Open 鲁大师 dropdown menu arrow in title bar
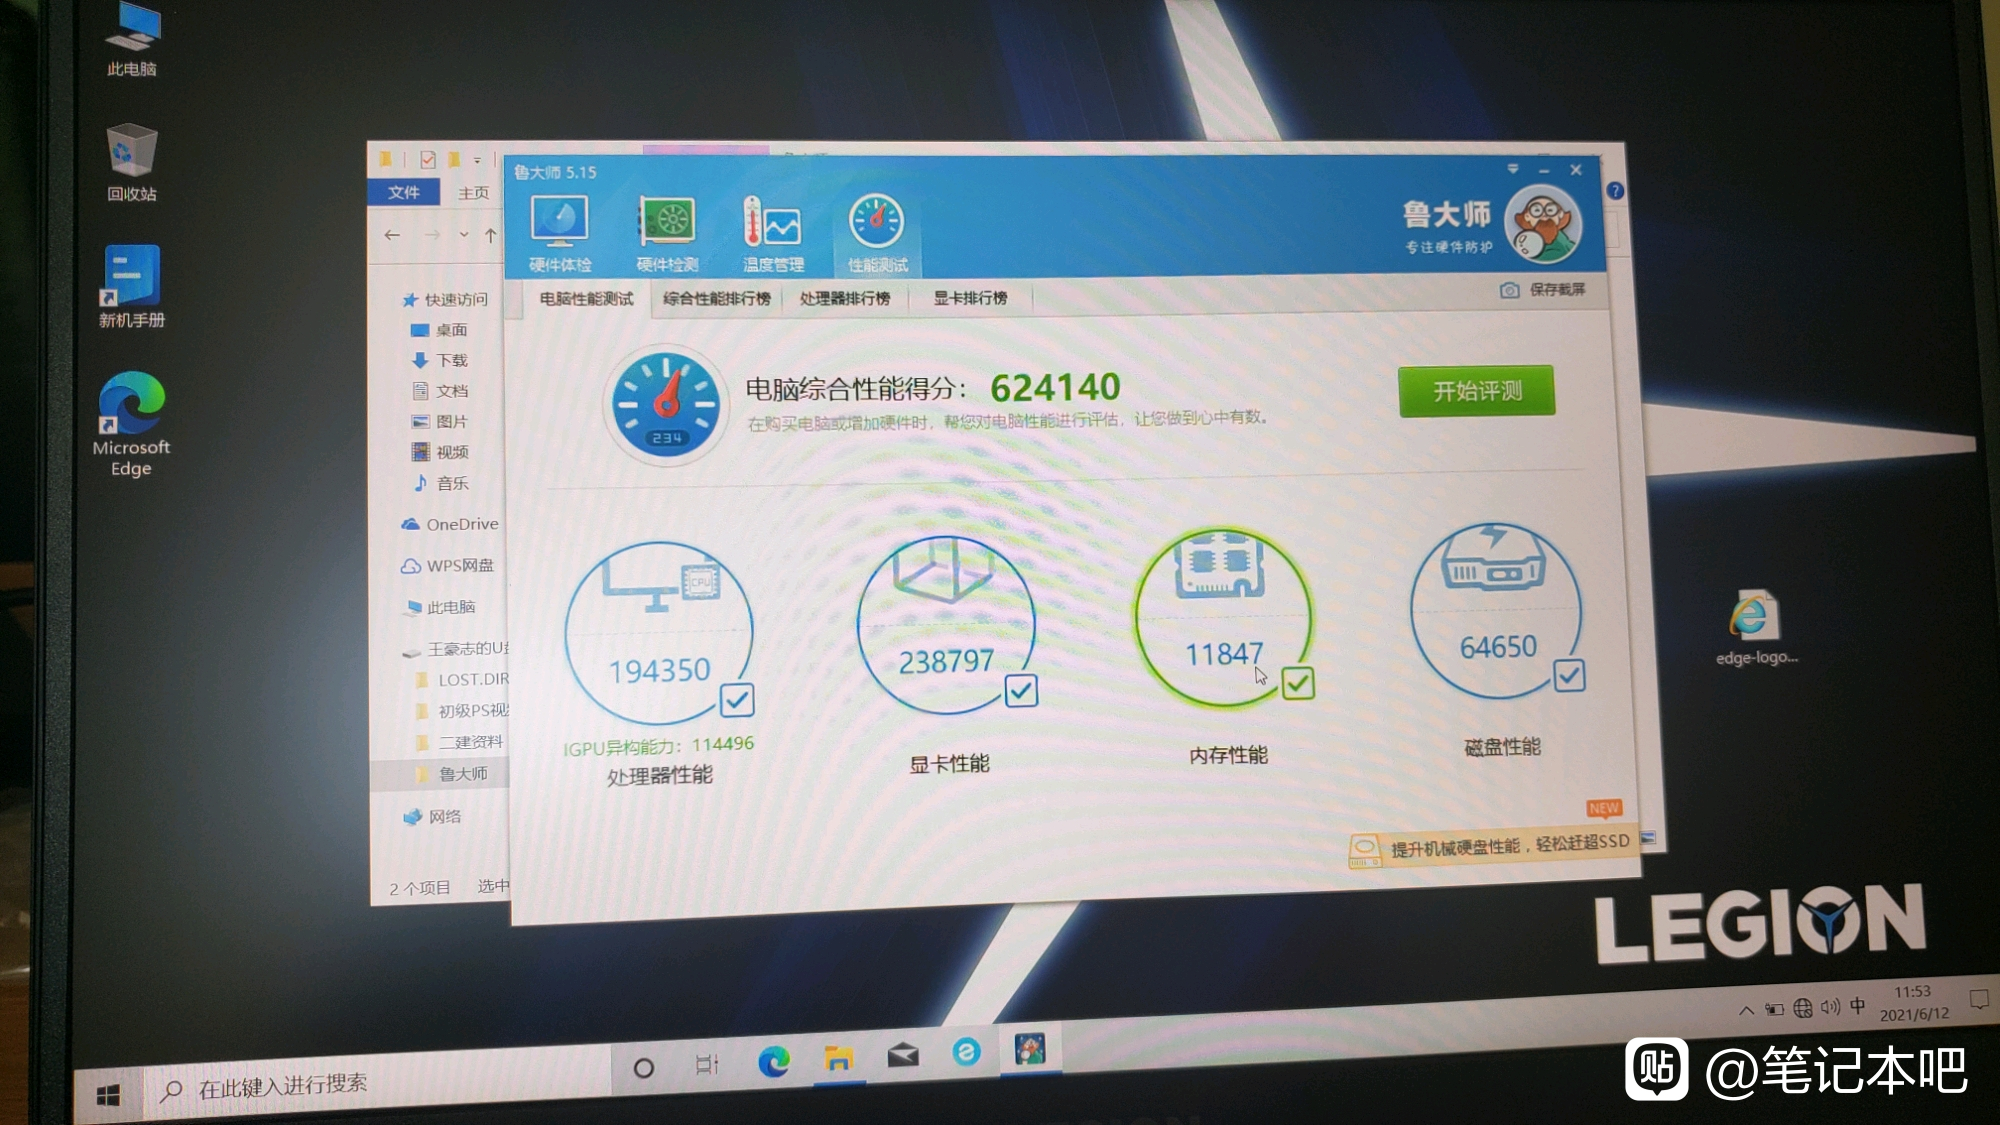This screenshot has width=2000, height=1125. [x=1513, y=168]
